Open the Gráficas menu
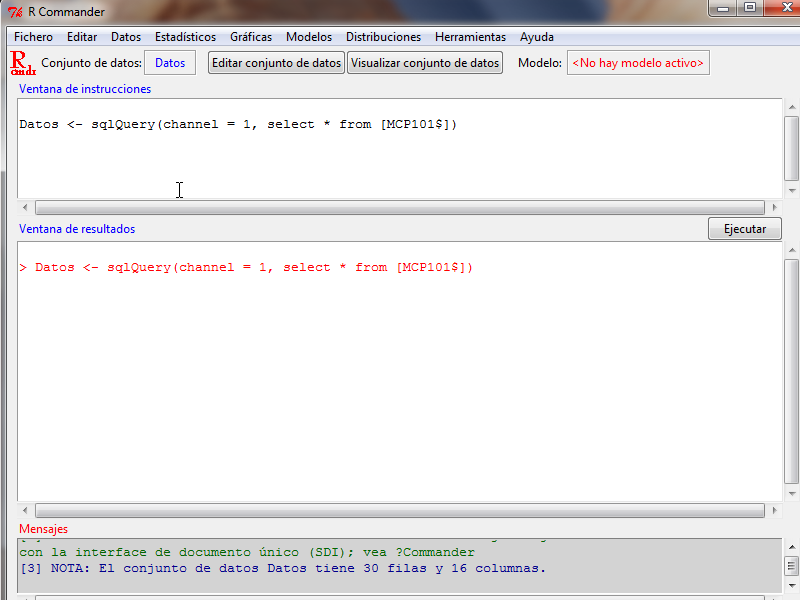This screenshot has height=600, width=800. 251,37
